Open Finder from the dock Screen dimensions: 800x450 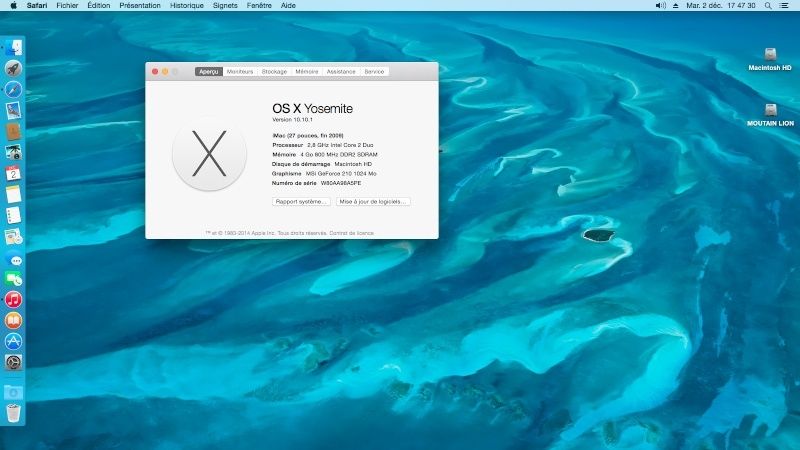coord(13,47)
